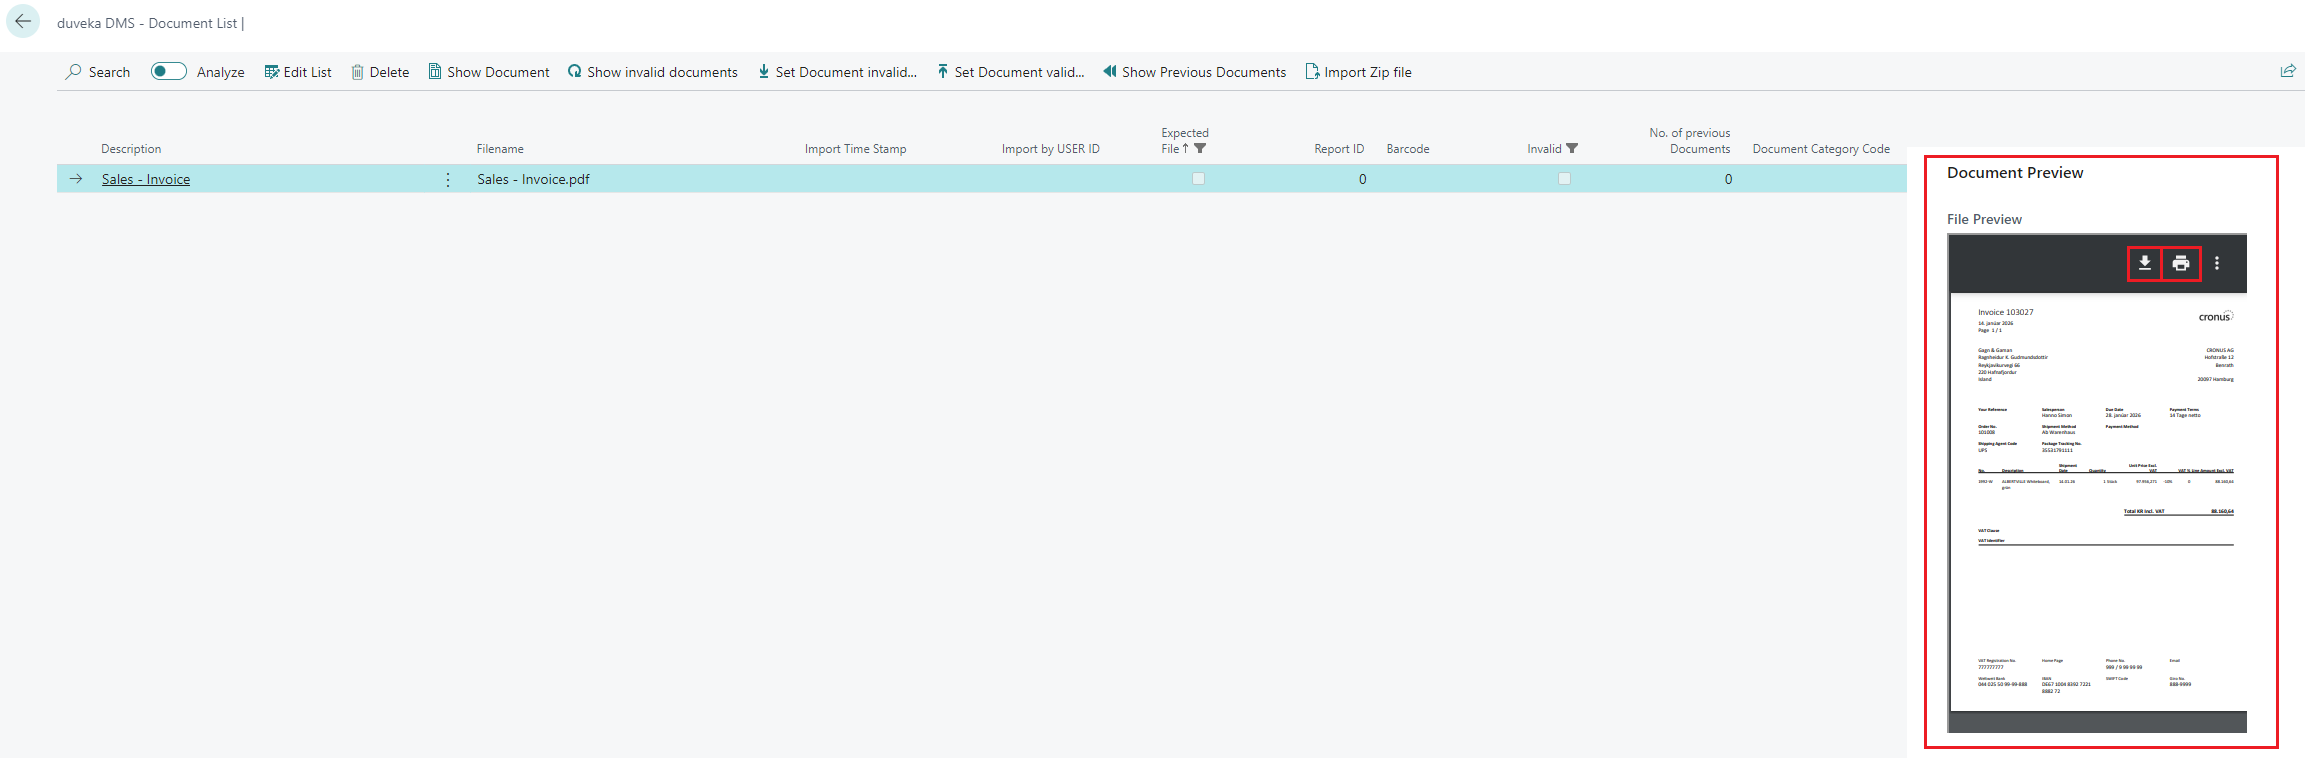Choose Show invalid documents action
This screenshot has height=758, width=2305.
652,72
